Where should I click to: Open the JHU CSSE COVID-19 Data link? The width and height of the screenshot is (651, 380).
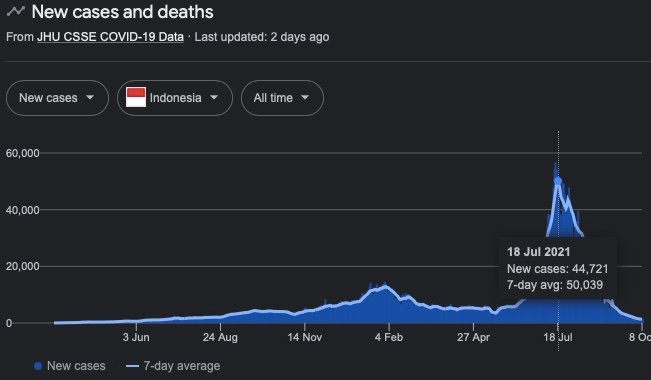[x=110, y=37]
